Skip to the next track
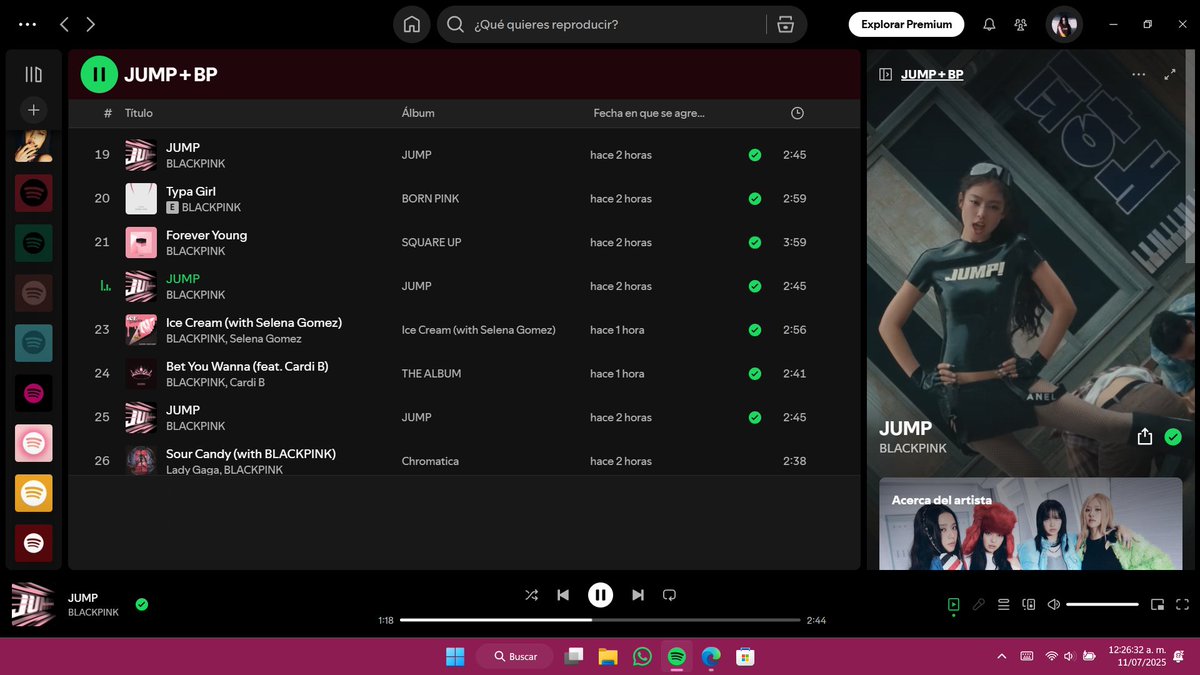Viewport: 1200px width, 675px height. point(638,595)
